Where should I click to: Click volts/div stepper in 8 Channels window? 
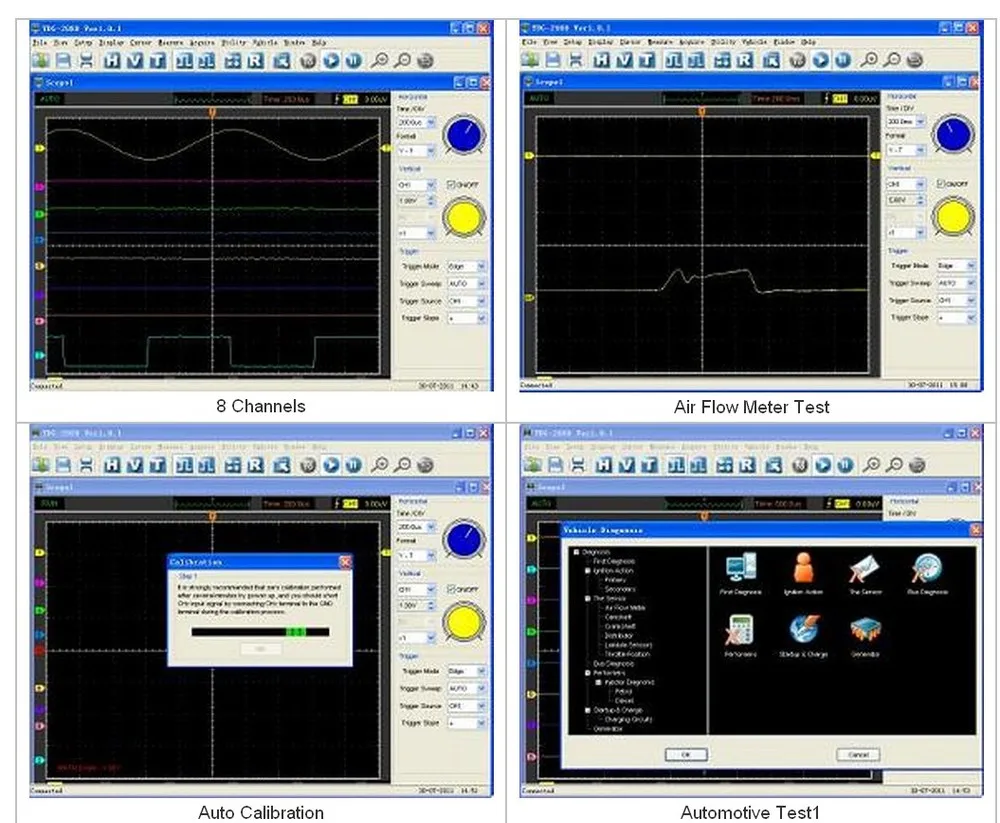(x=431, y=201)
